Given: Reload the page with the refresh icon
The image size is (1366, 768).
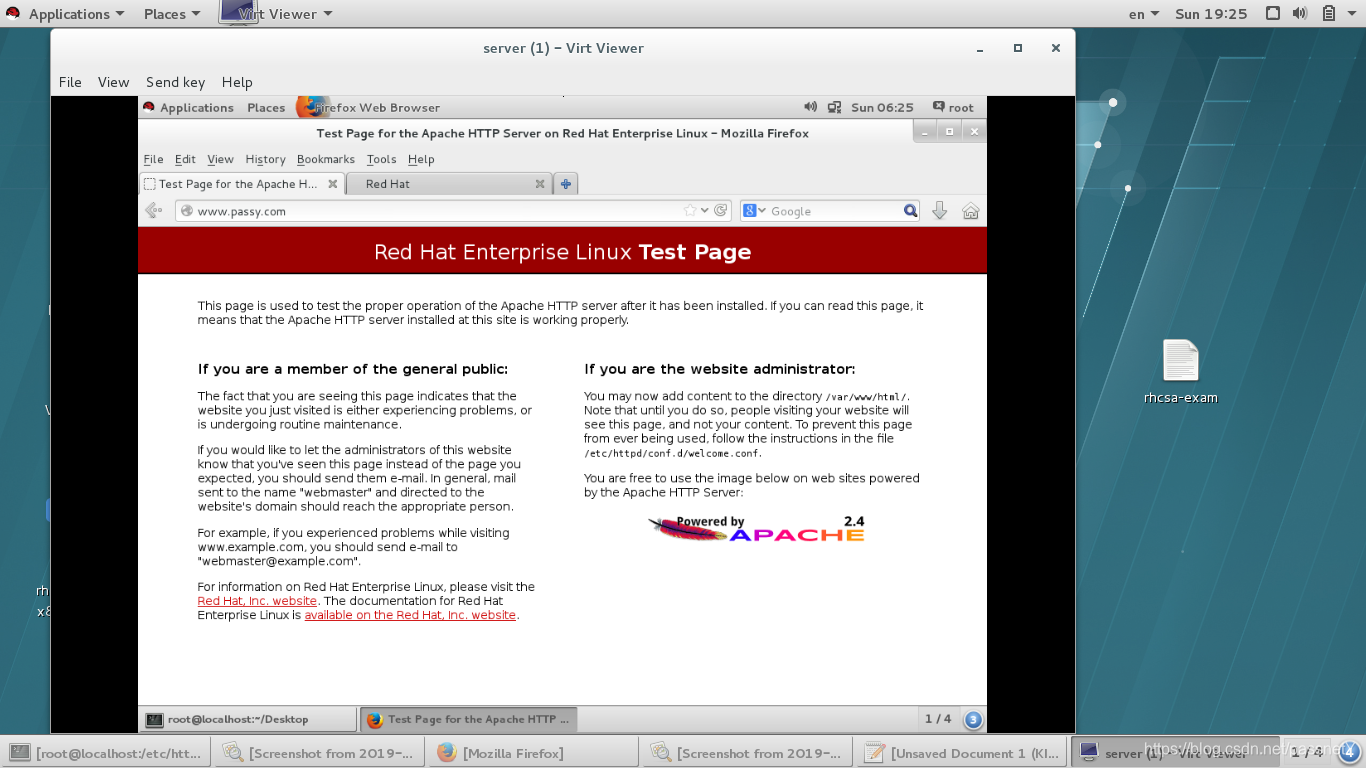Looking at the screenshot, I should click(720, 211).
